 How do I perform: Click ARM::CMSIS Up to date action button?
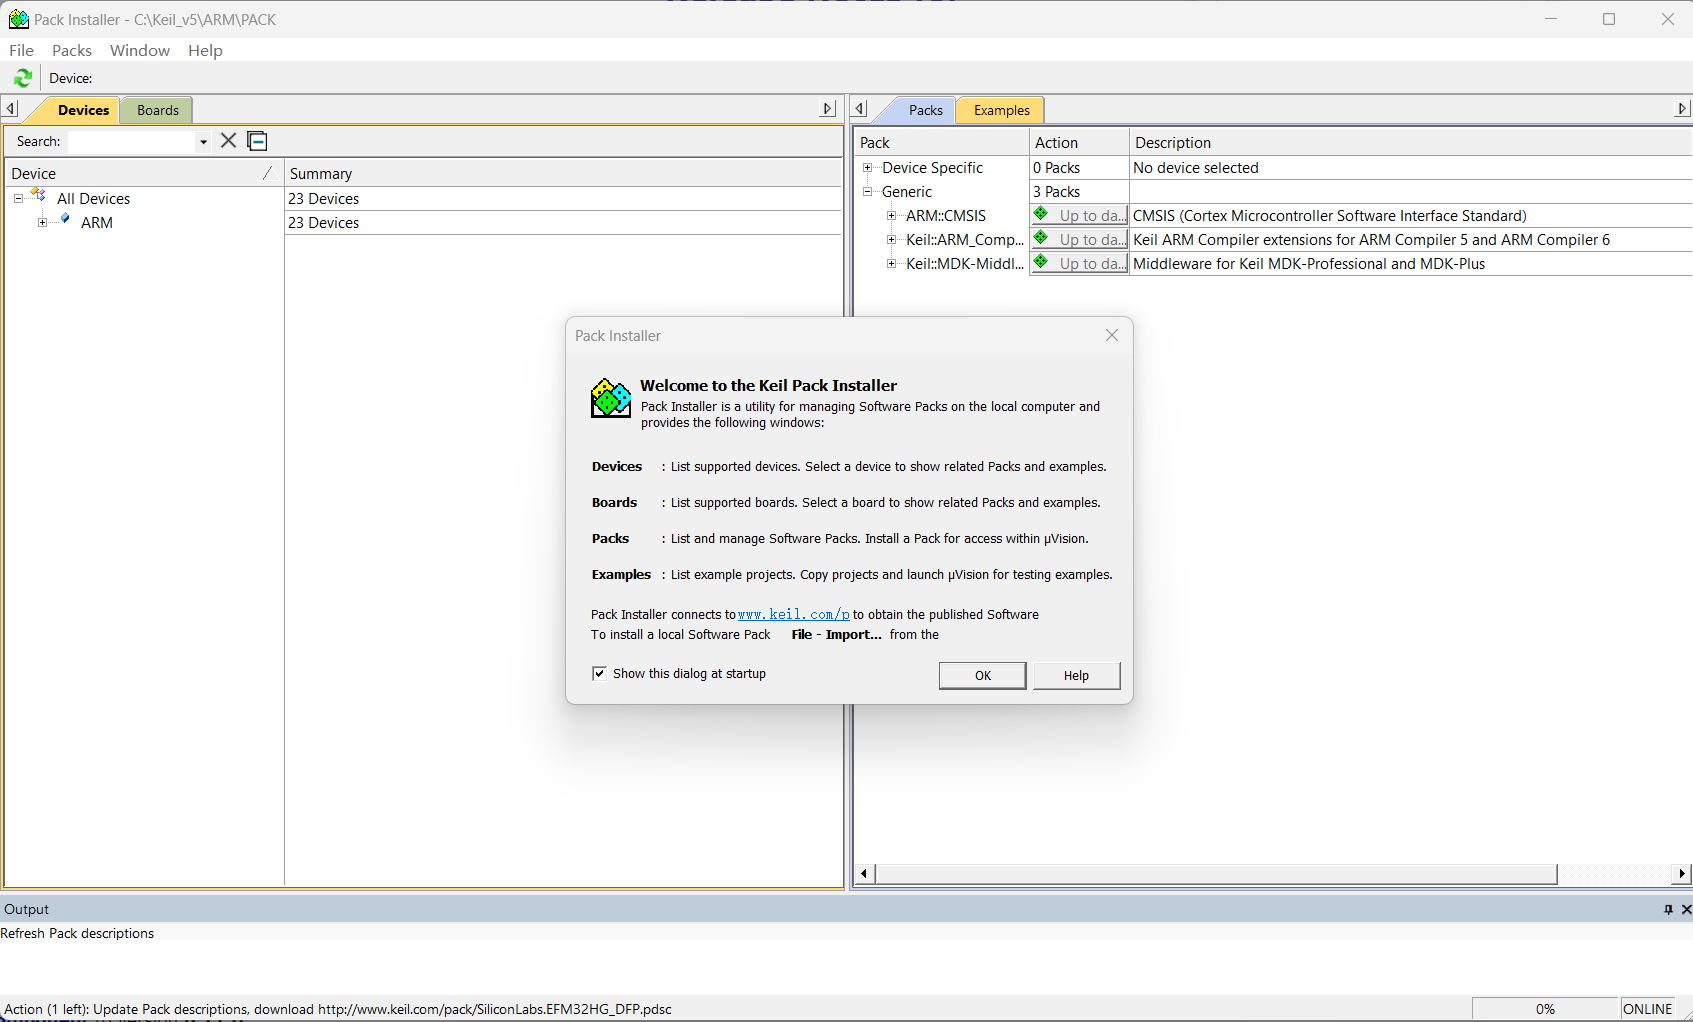tap(1080, 215)
